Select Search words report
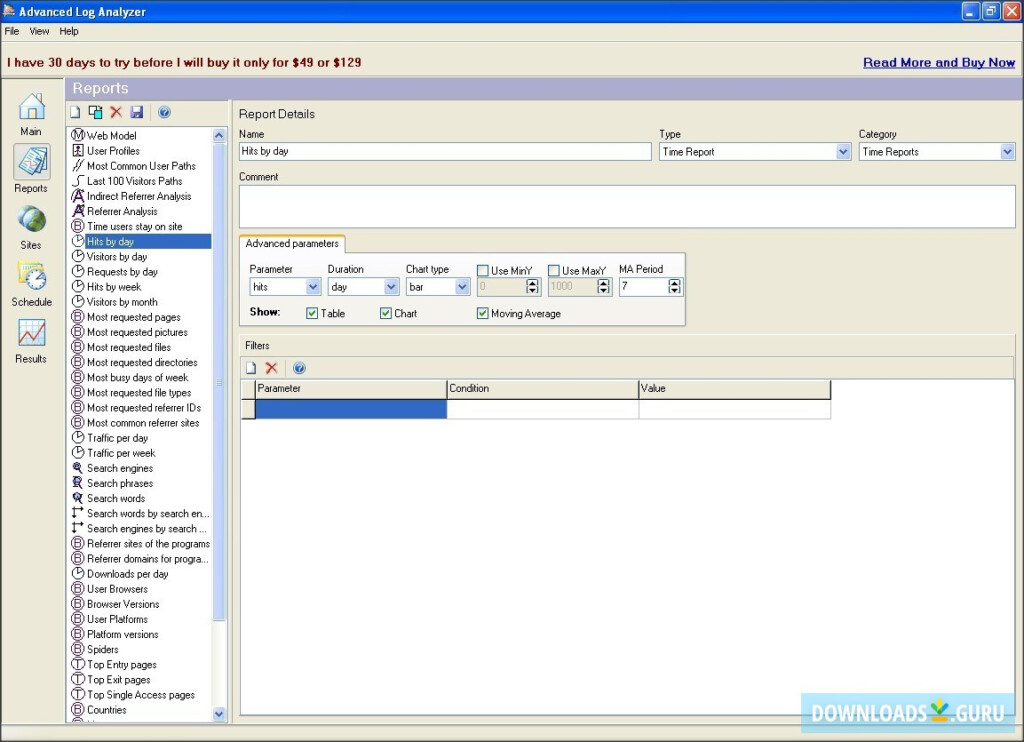Viewport: 1024px width, 742px height. (116, 498)
